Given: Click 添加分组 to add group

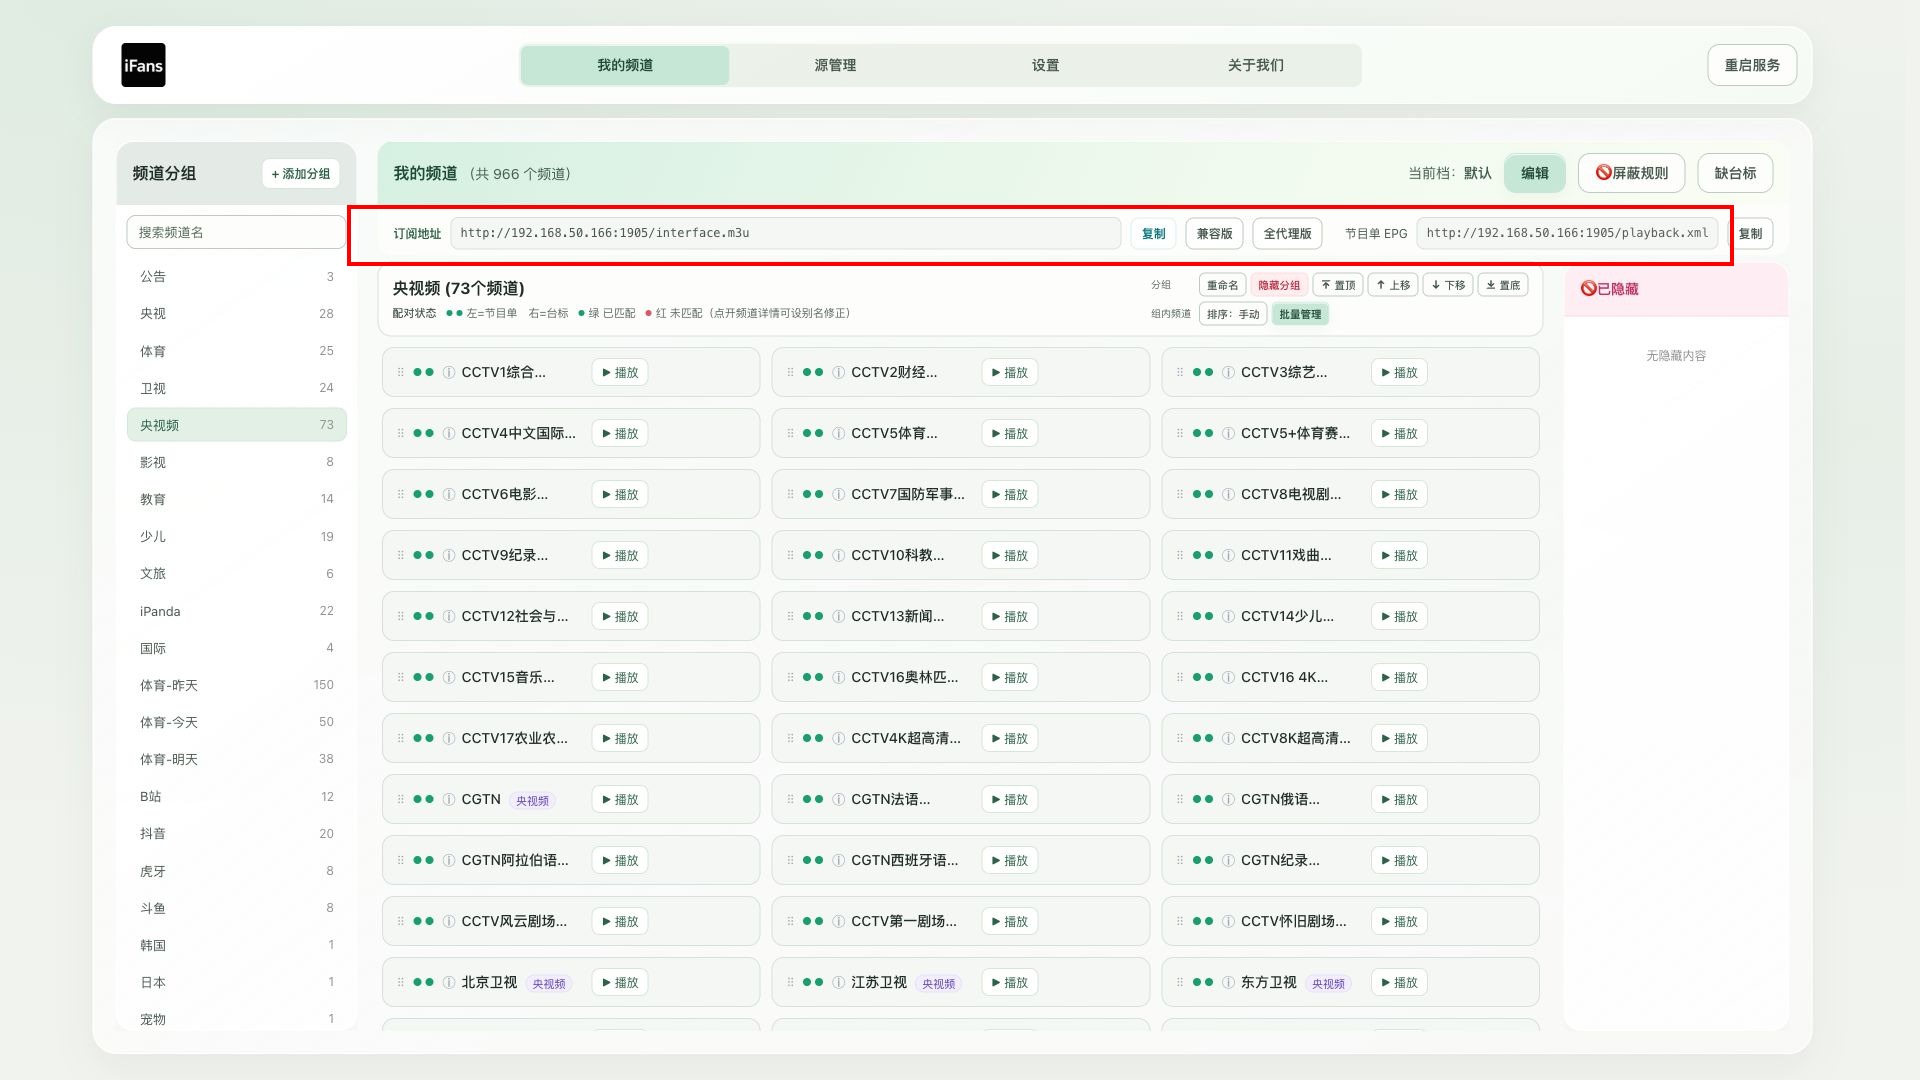Looking at the screenshot, I should [x=301, y=173].
